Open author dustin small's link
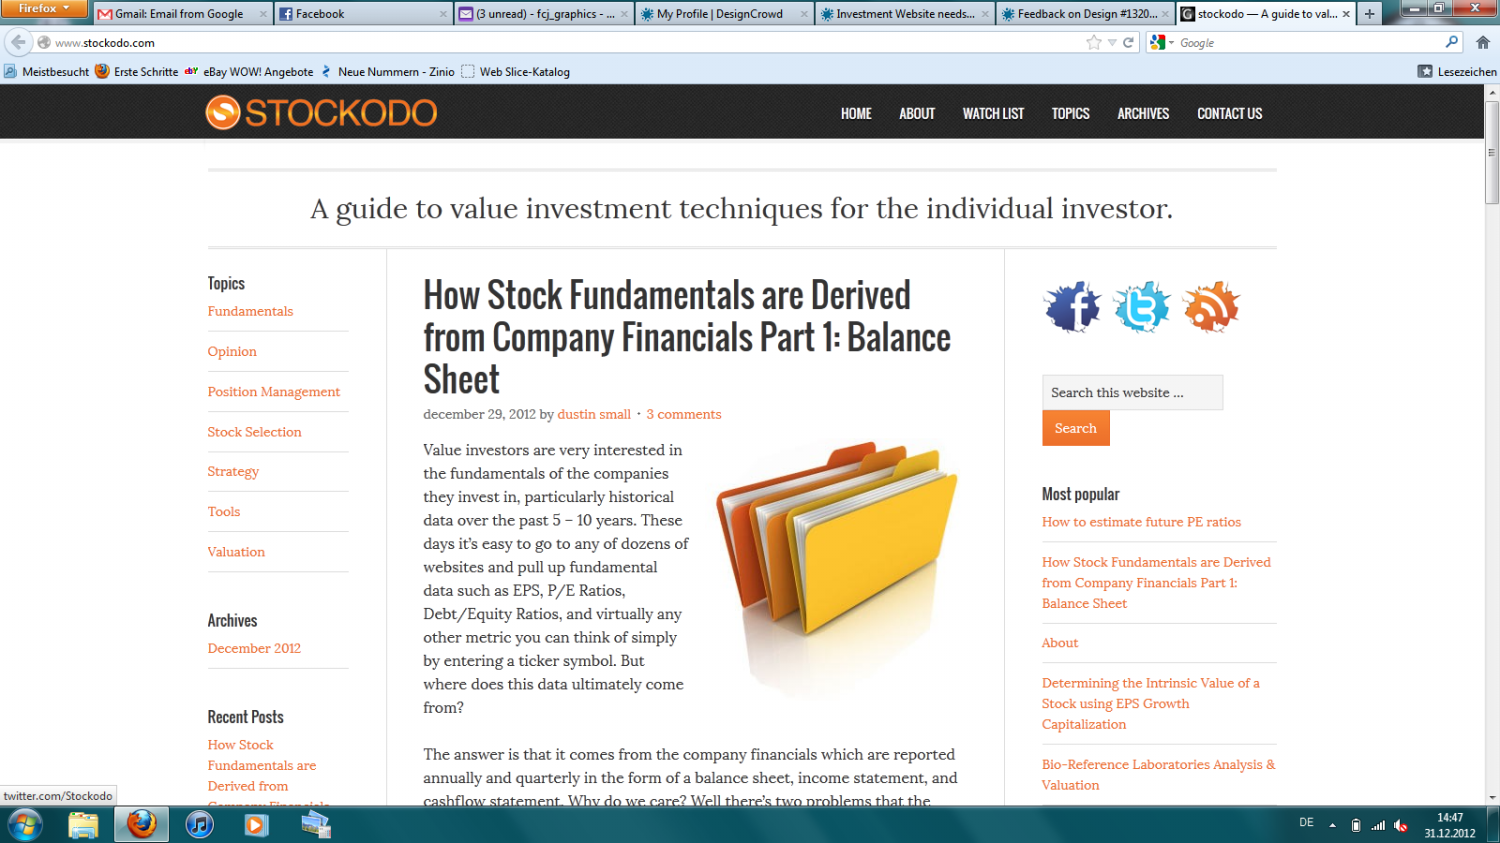Viewport: 1500px width, 843px height. tap(594, 414)
